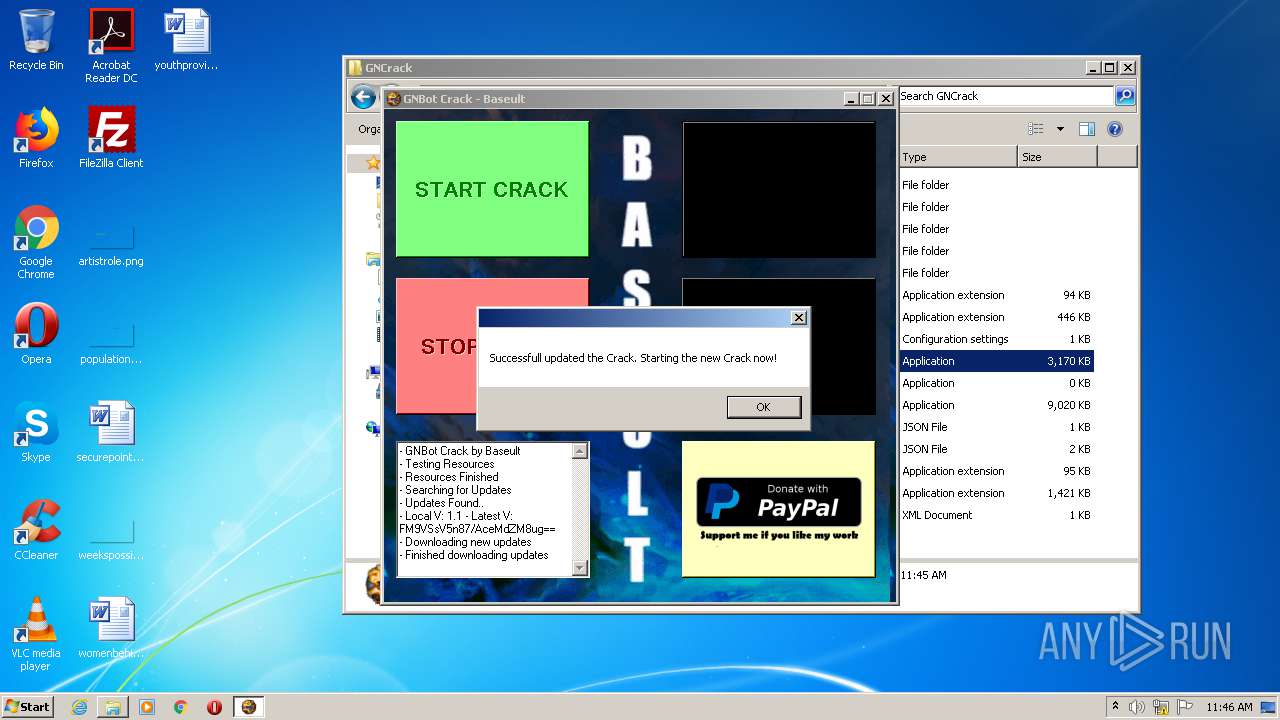Open Acrobat Reader DC desktop icon
Image resolution: width=1280 pixels, height=720 pixels.
pyautogui.click(x=111, y=47)
